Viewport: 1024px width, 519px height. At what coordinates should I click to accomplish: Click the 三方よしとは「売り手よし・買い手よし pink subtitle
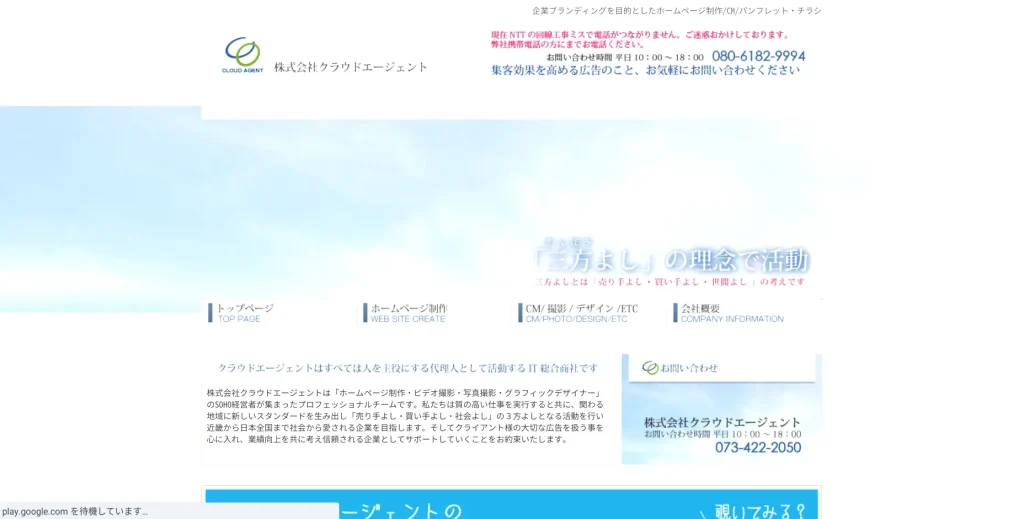click(x=670, y=281)
